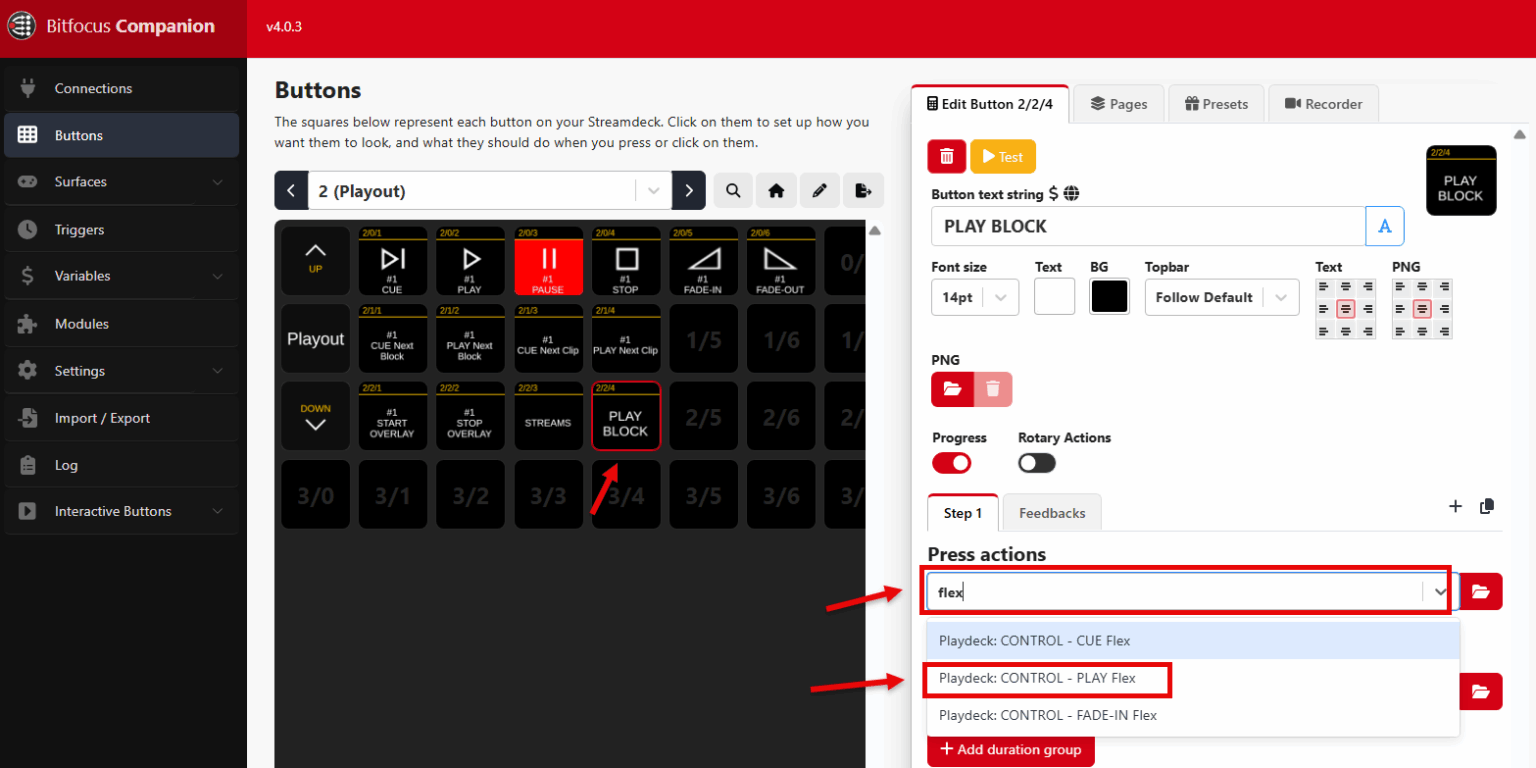Switch to the Feedbacks tab

click(x=1051, y=512)
